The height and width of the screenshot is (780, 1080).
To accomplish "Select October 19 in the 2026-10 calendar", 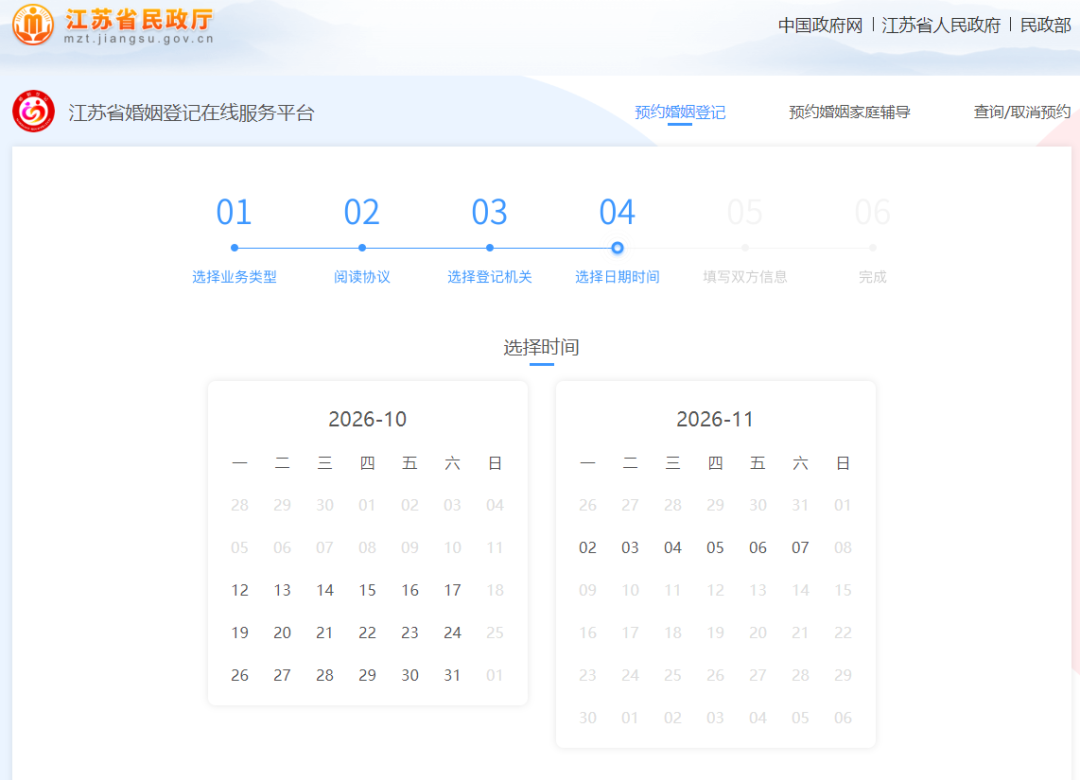I will 240,633.
